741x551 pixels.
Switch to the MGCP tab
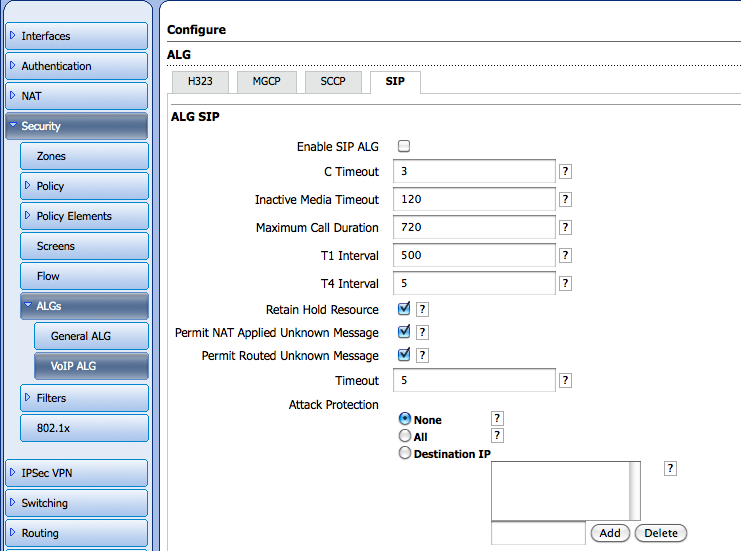pyautogui.click(x=267, y=82)
